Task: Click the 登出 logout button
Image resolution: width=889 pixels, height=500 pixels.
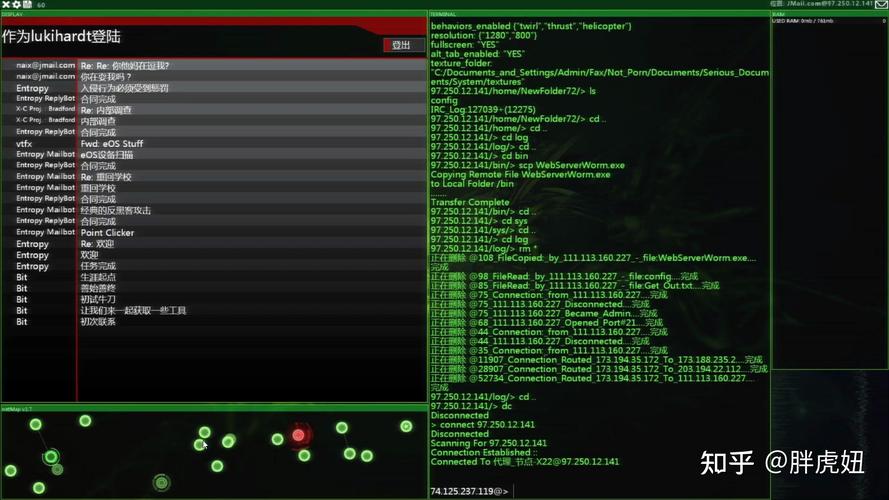Action: (x=401, y=45)
